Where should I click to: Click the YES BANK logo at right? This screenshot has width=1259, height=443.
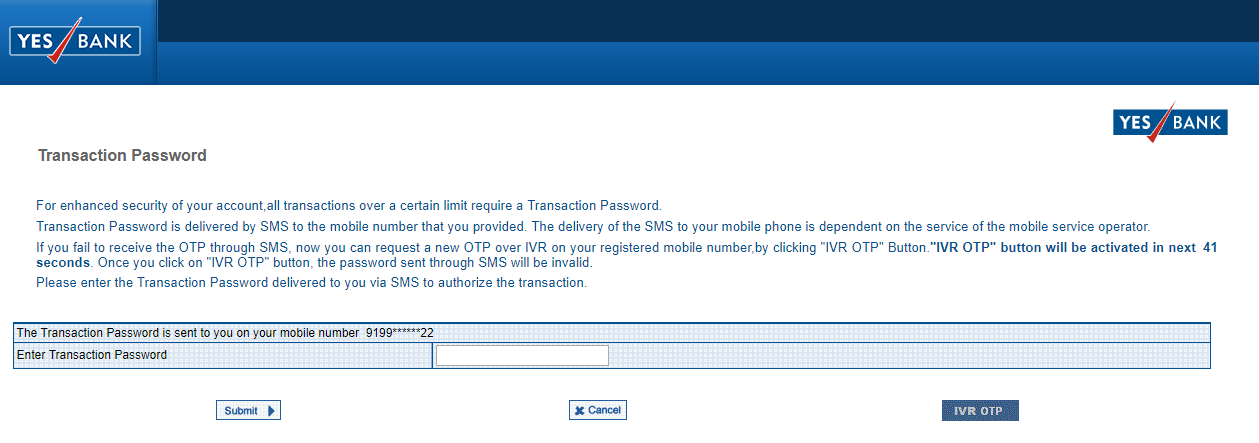point(1169,123)
